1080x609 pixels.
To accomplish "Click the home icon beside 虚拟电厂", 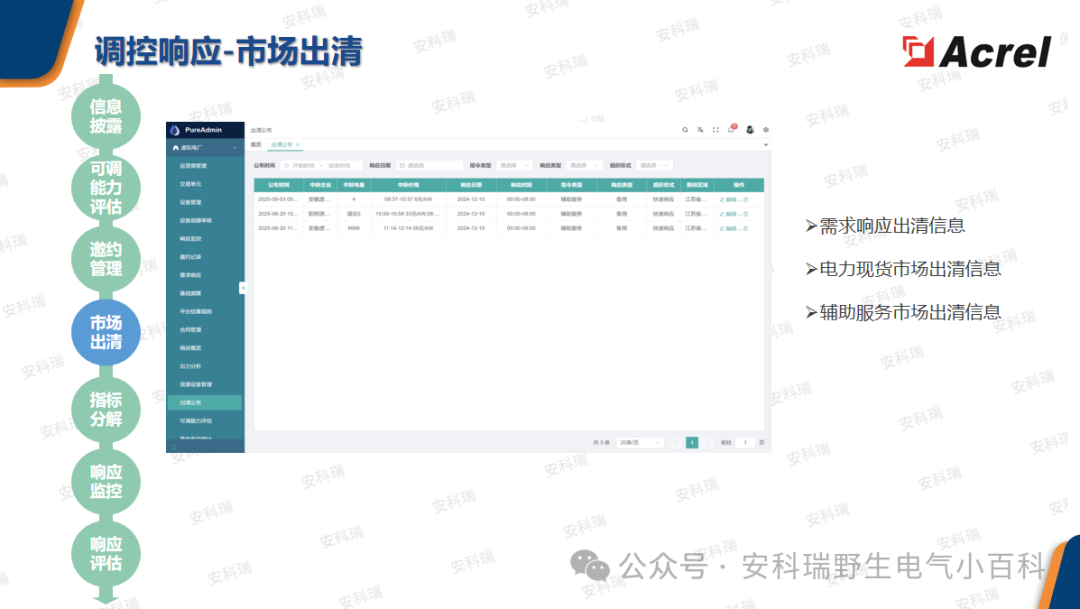I will [x=175, y=147].
